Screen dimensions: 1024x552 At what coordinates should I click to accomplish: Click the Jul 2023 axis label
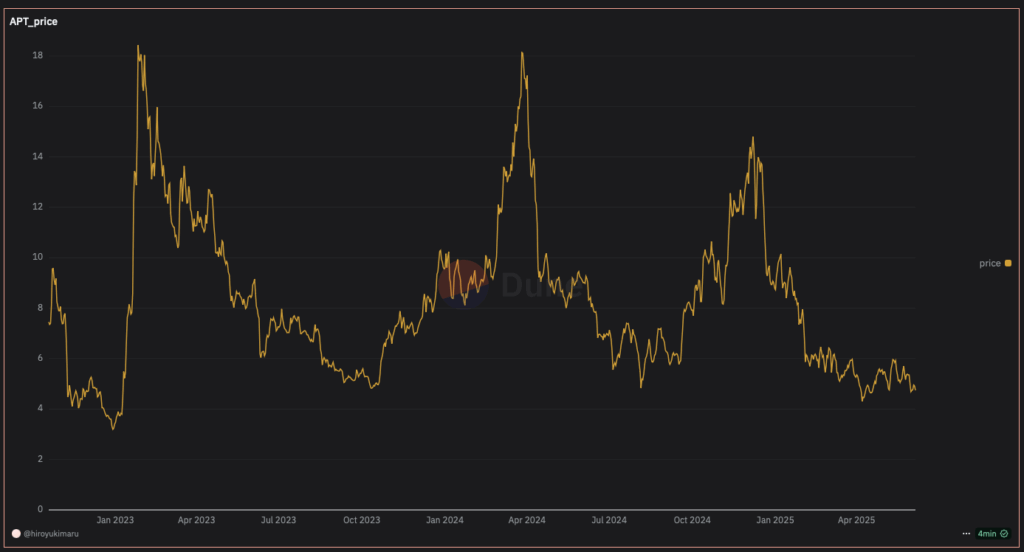click(278, 520)
